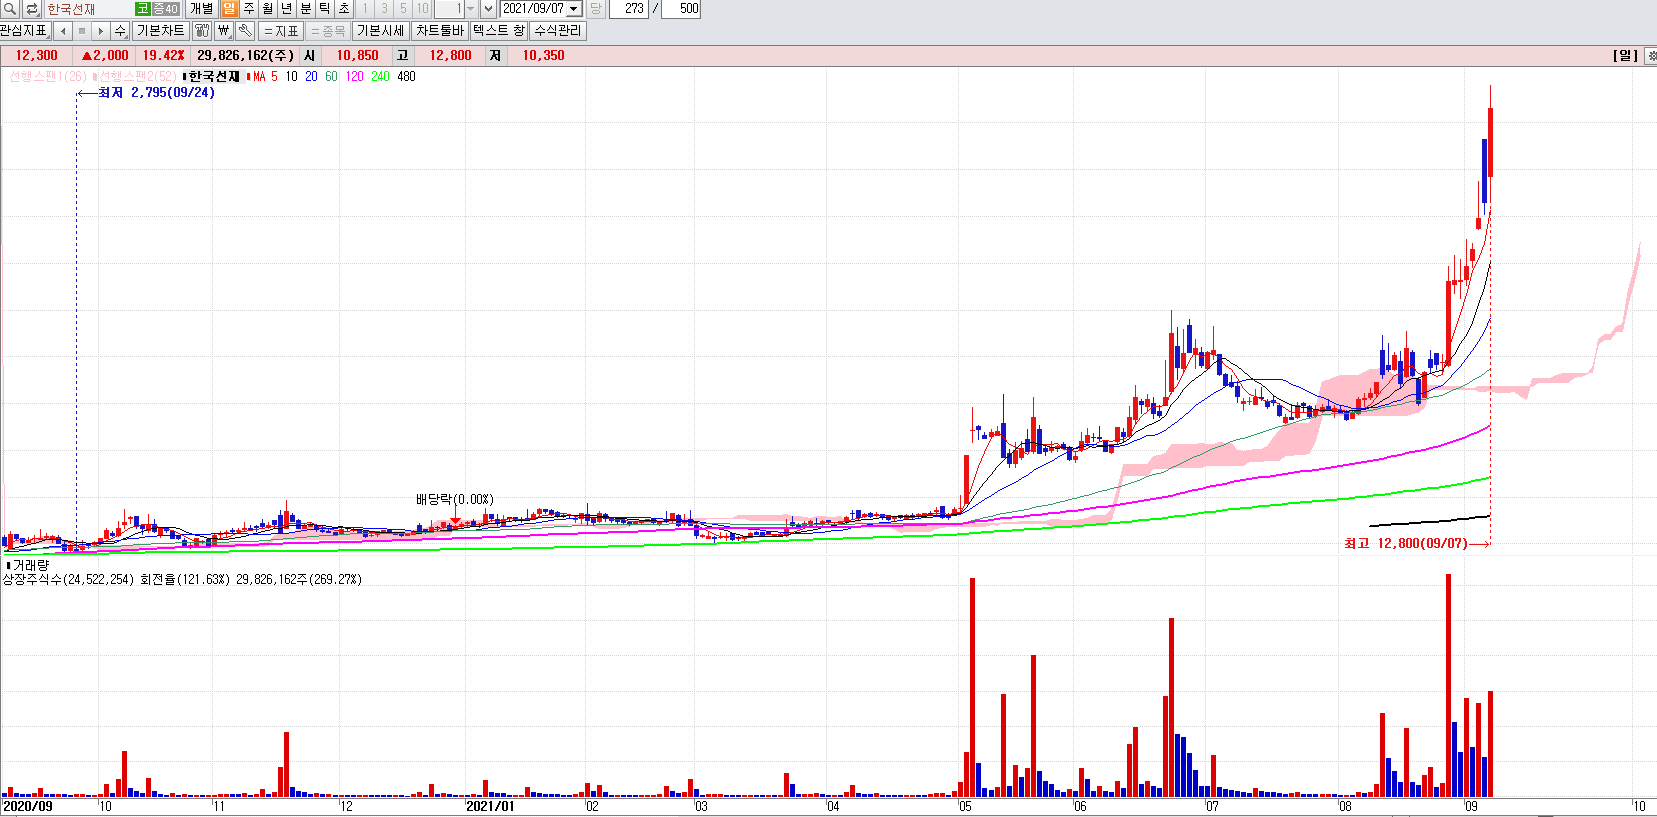
Task: Click the green 240 moving average legend
Action: point(380,77)
